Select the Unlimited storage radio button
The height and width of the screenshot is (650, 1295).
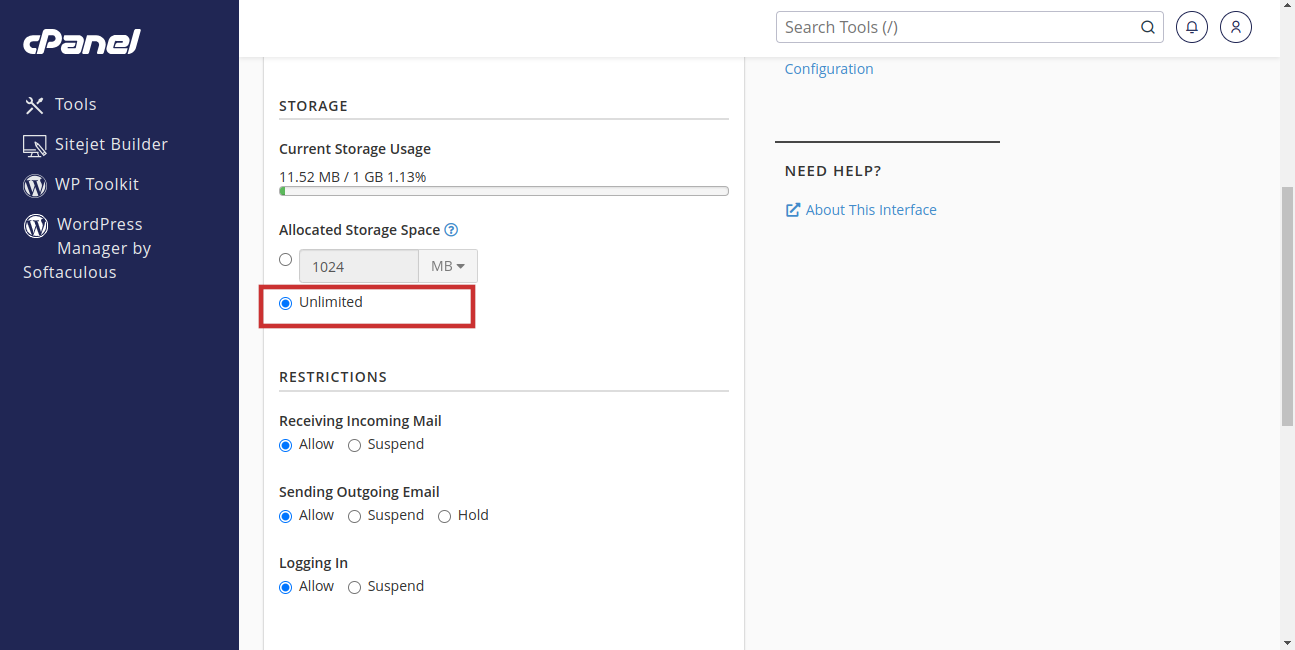pos(286,303)
